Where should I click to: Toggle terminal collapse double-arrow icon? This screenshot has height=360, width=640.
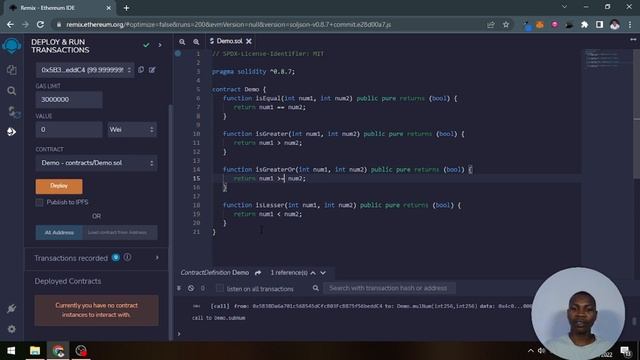pyautogui.click(x=179, y=288)
